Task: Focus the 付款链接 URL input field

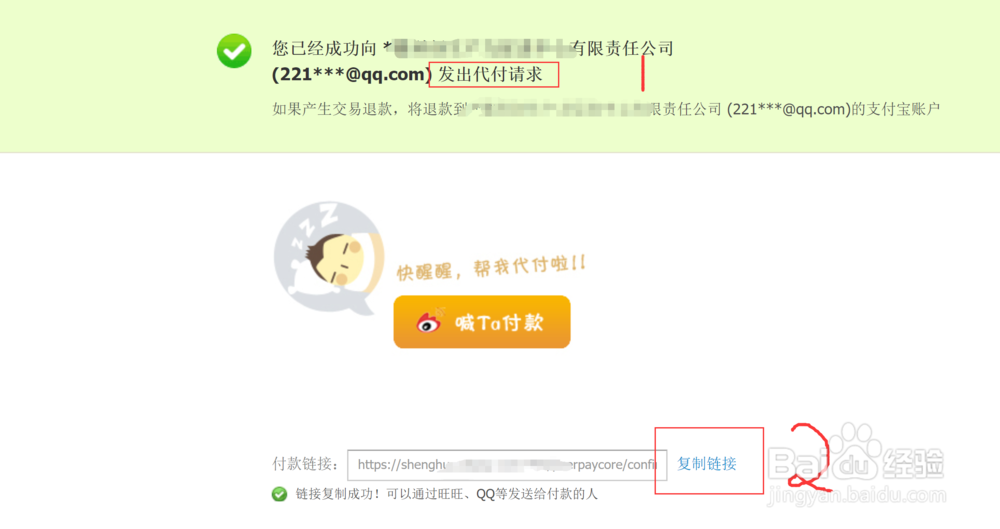Action: pos(507,465)
